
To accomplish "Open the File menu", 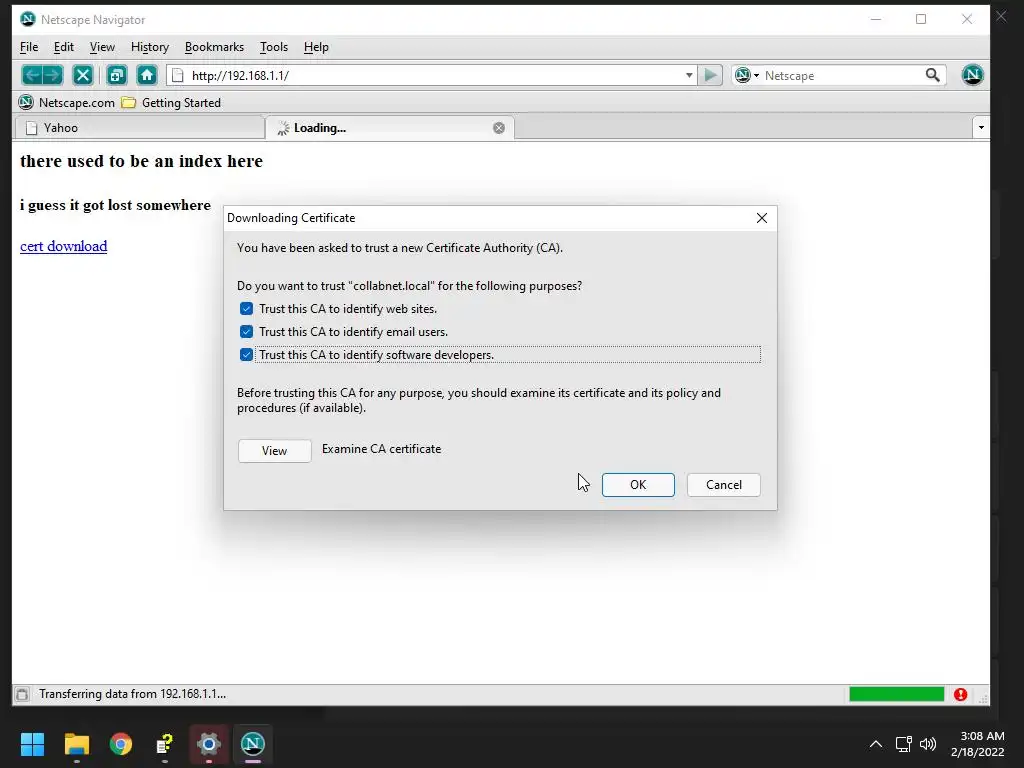I will point(29,47).
